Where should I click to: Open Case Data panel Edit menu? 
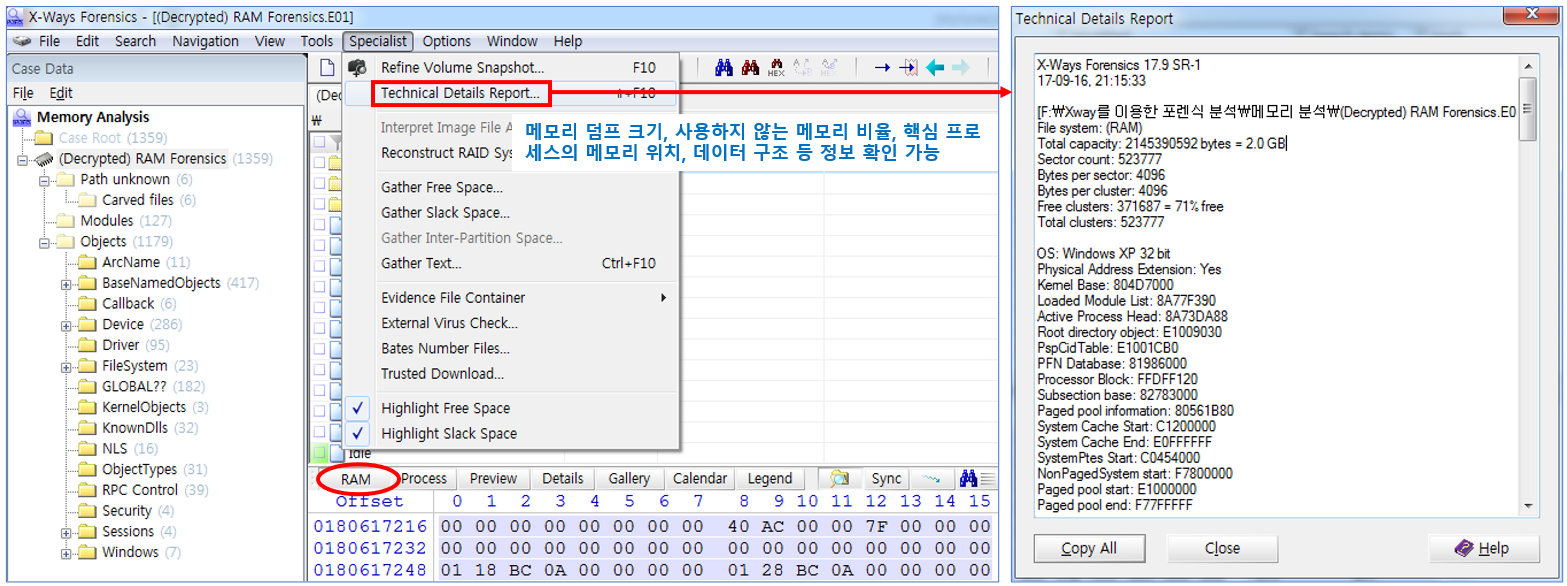pos(61,93)
